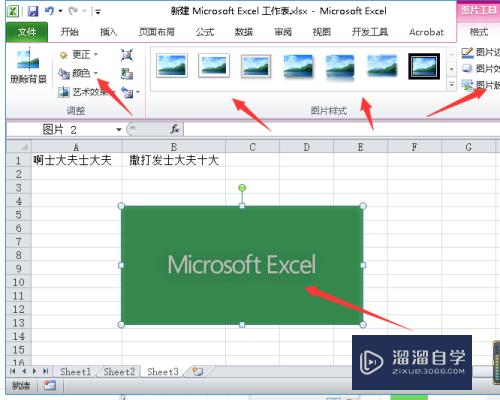Apply the sixth soft edge picture style
This screenshot has height=400, width=500.
pyautogui.click(x=382, y=66)
